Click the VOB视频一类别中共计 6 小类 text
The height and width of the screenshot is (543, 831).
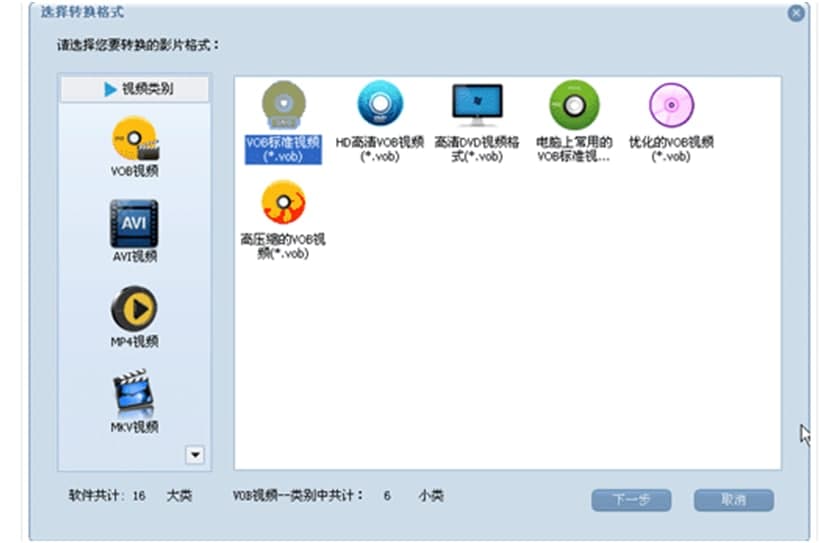338,496
